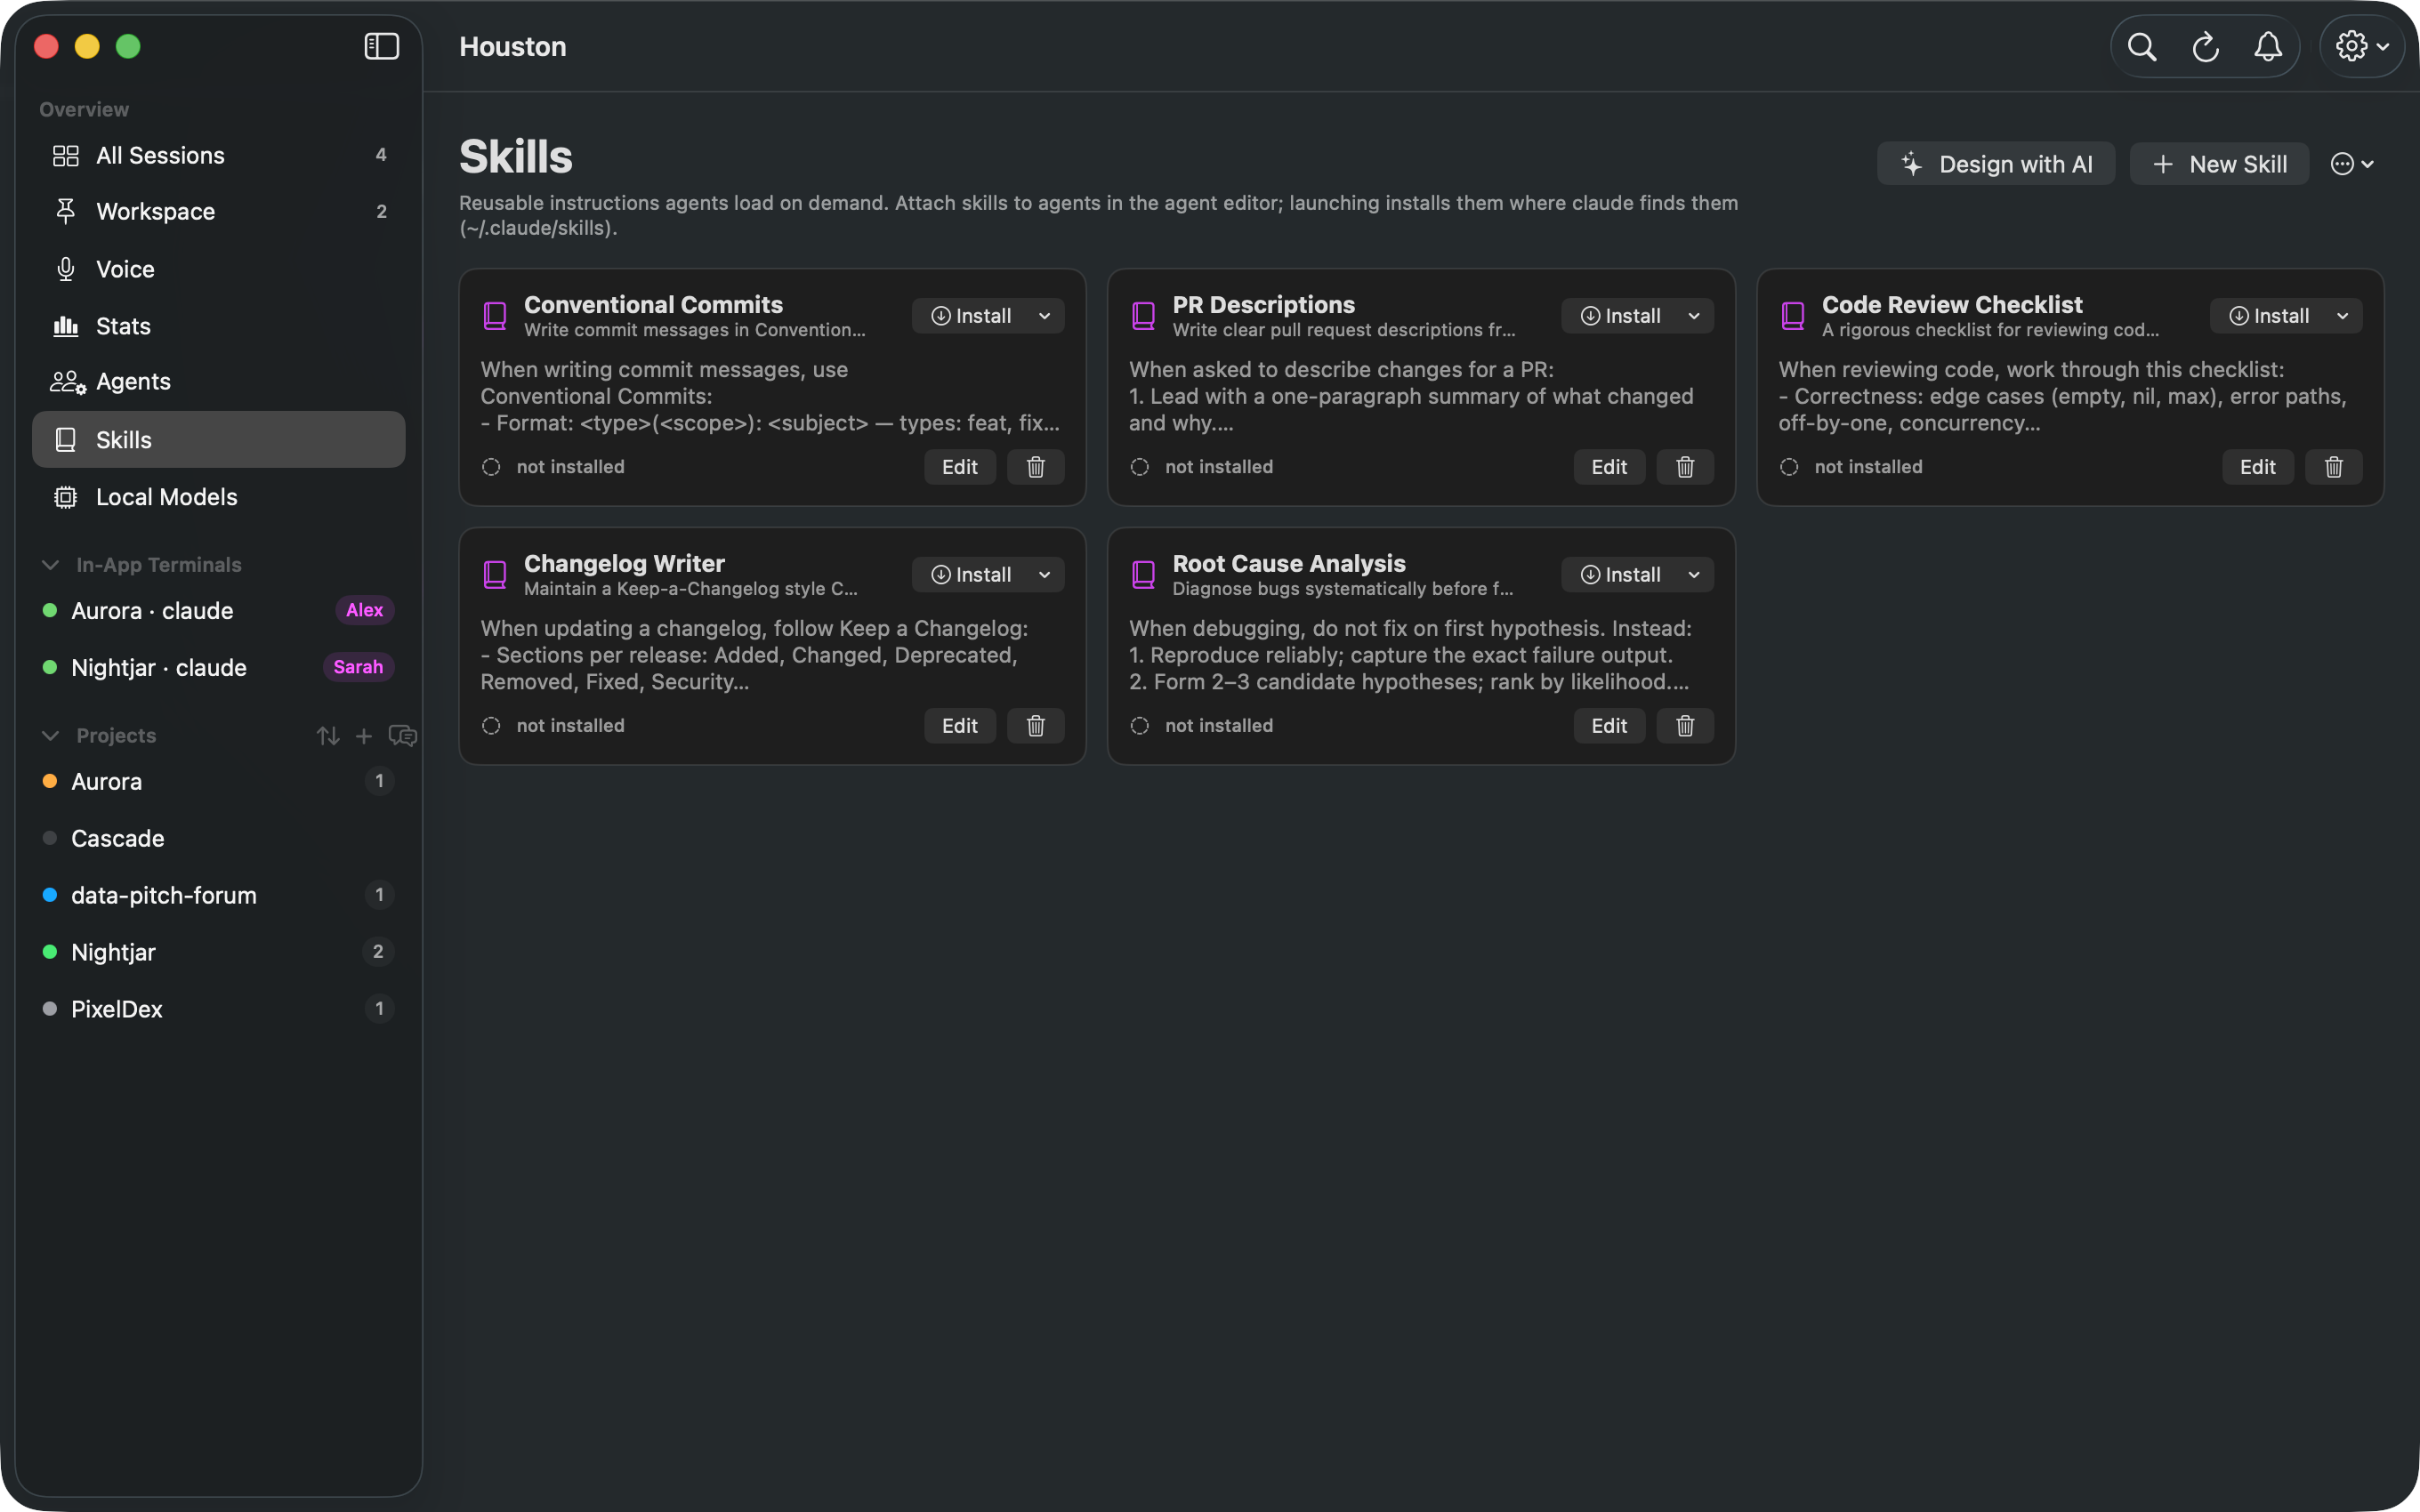Image resolution: width=2420 pixels, height=1512 pixels.
Task: Click the Sarah tag badge
Action: [x=358, y=667]
